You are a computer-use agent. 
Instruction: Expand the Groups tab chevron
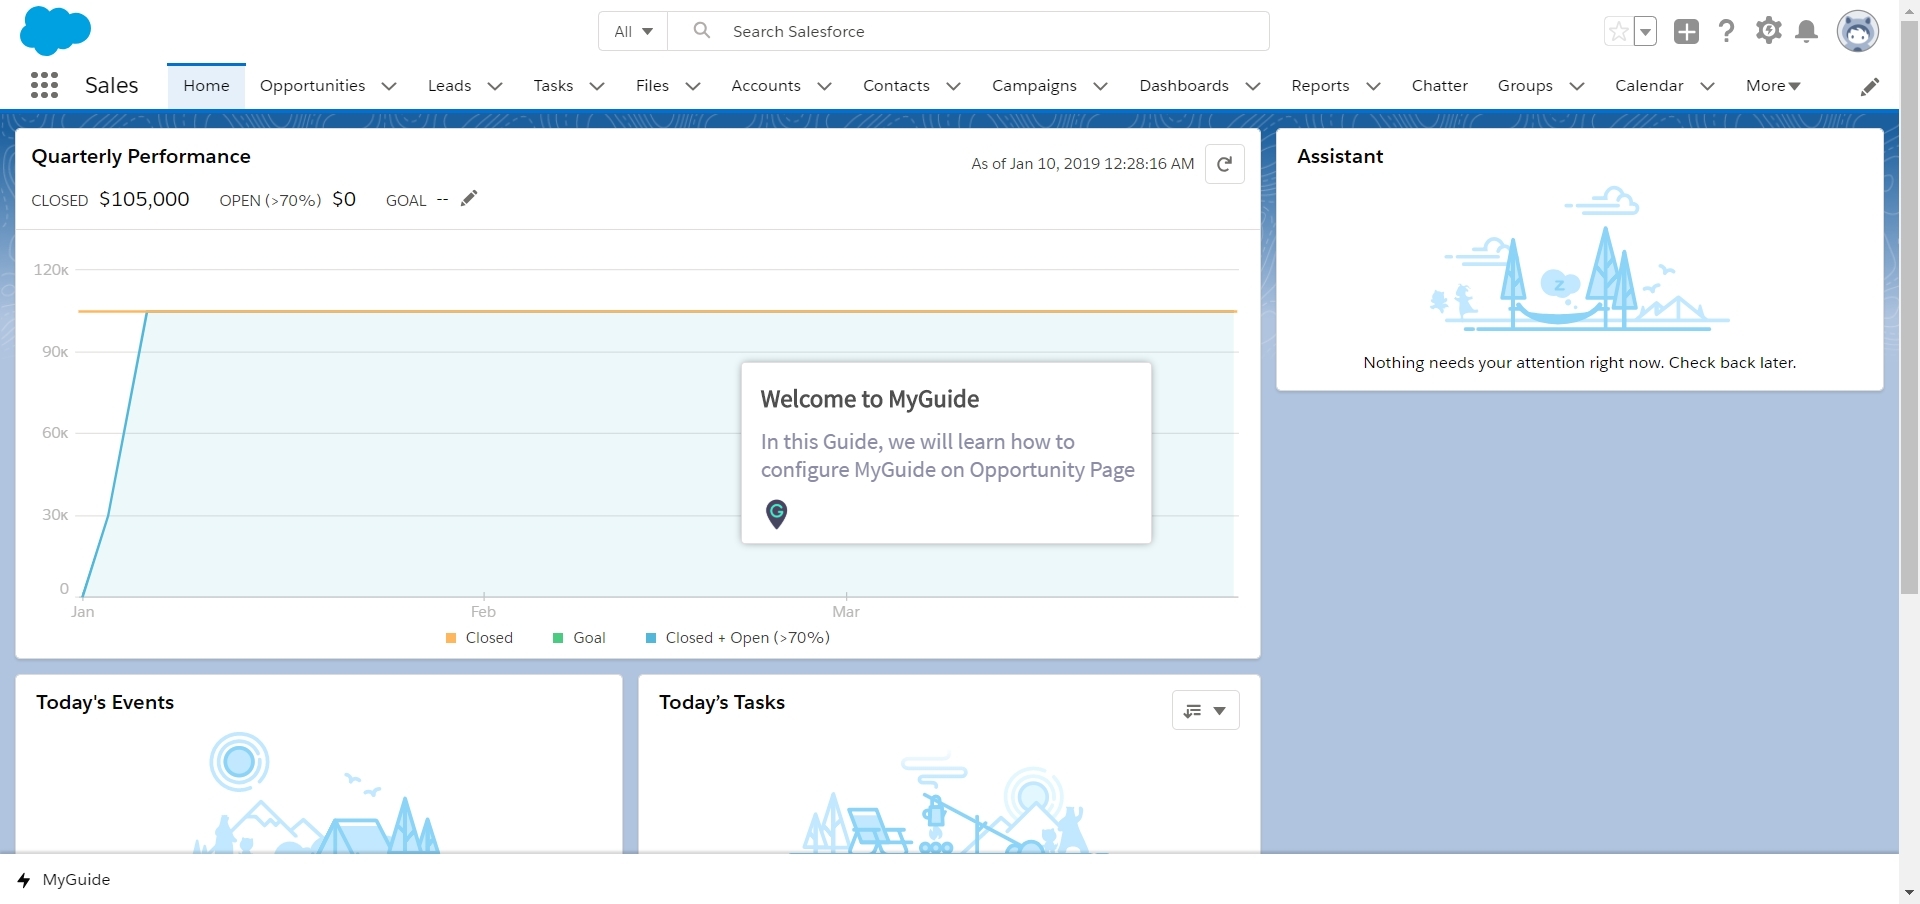[1576, 86]
